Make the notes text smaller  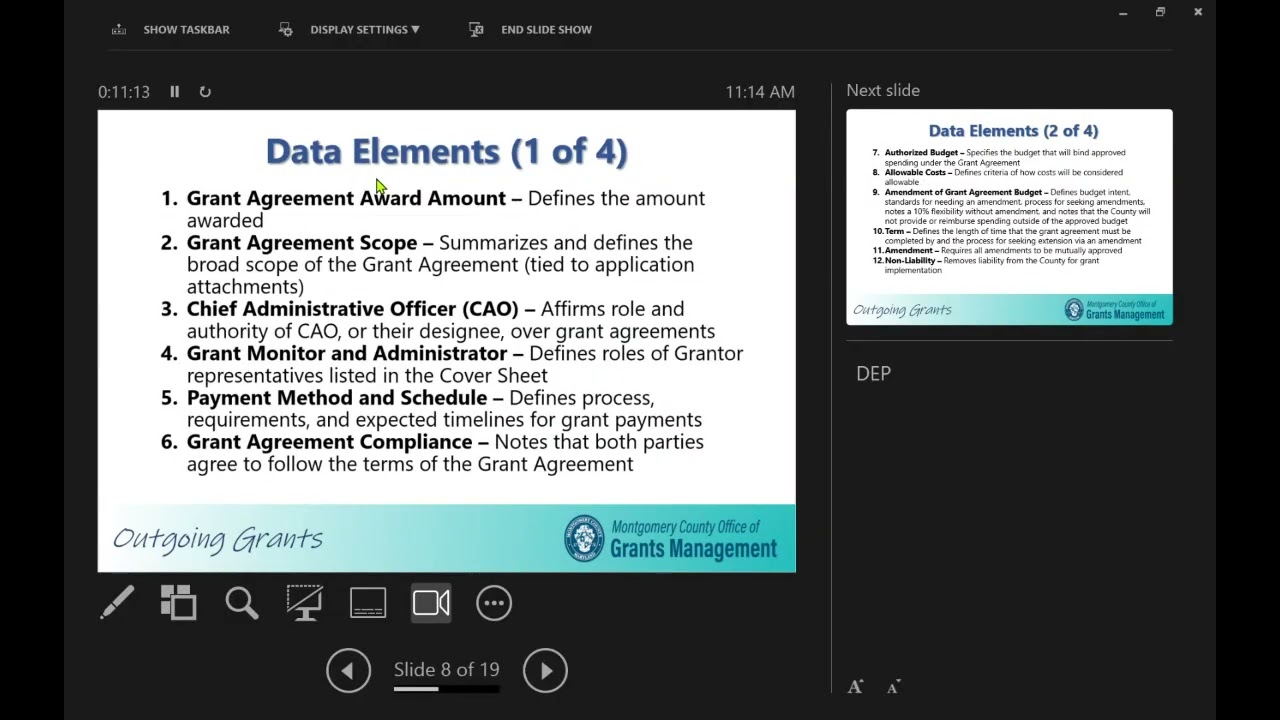click(x=893, y=687)
